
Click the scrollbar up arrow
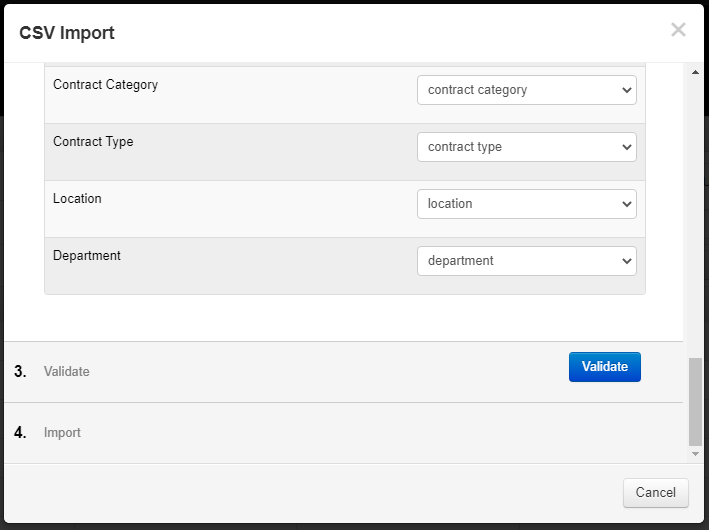[695, 72]
